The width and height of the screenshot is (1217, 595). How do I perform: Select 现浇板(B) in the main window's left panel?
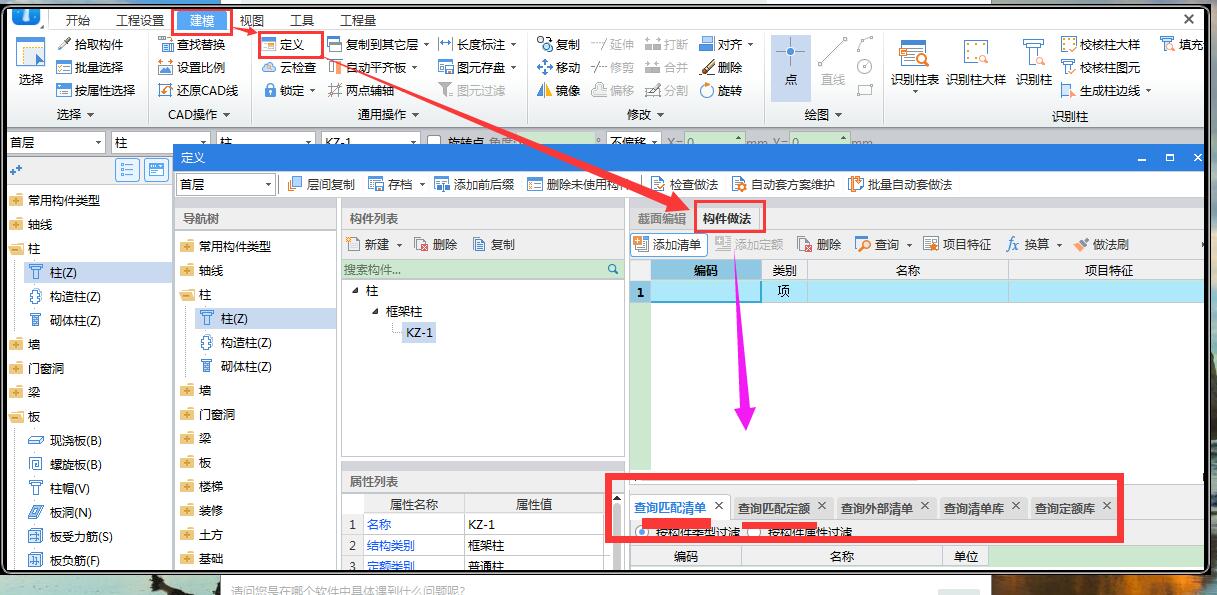point(76,440)
